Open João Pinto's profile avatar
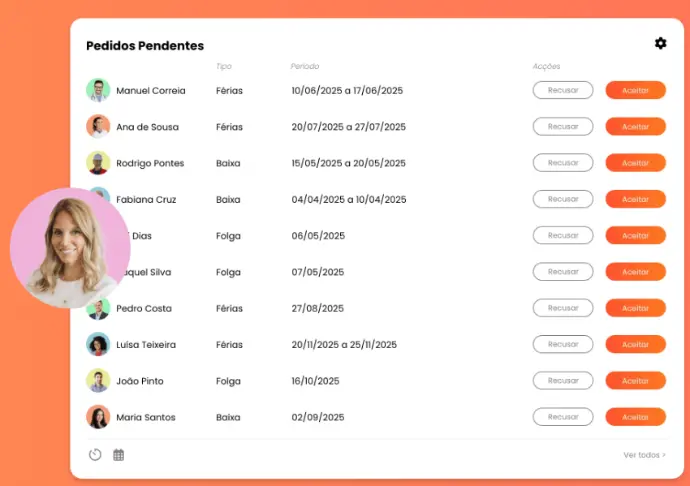Screen dimensions: 690x486 [98, 381]
